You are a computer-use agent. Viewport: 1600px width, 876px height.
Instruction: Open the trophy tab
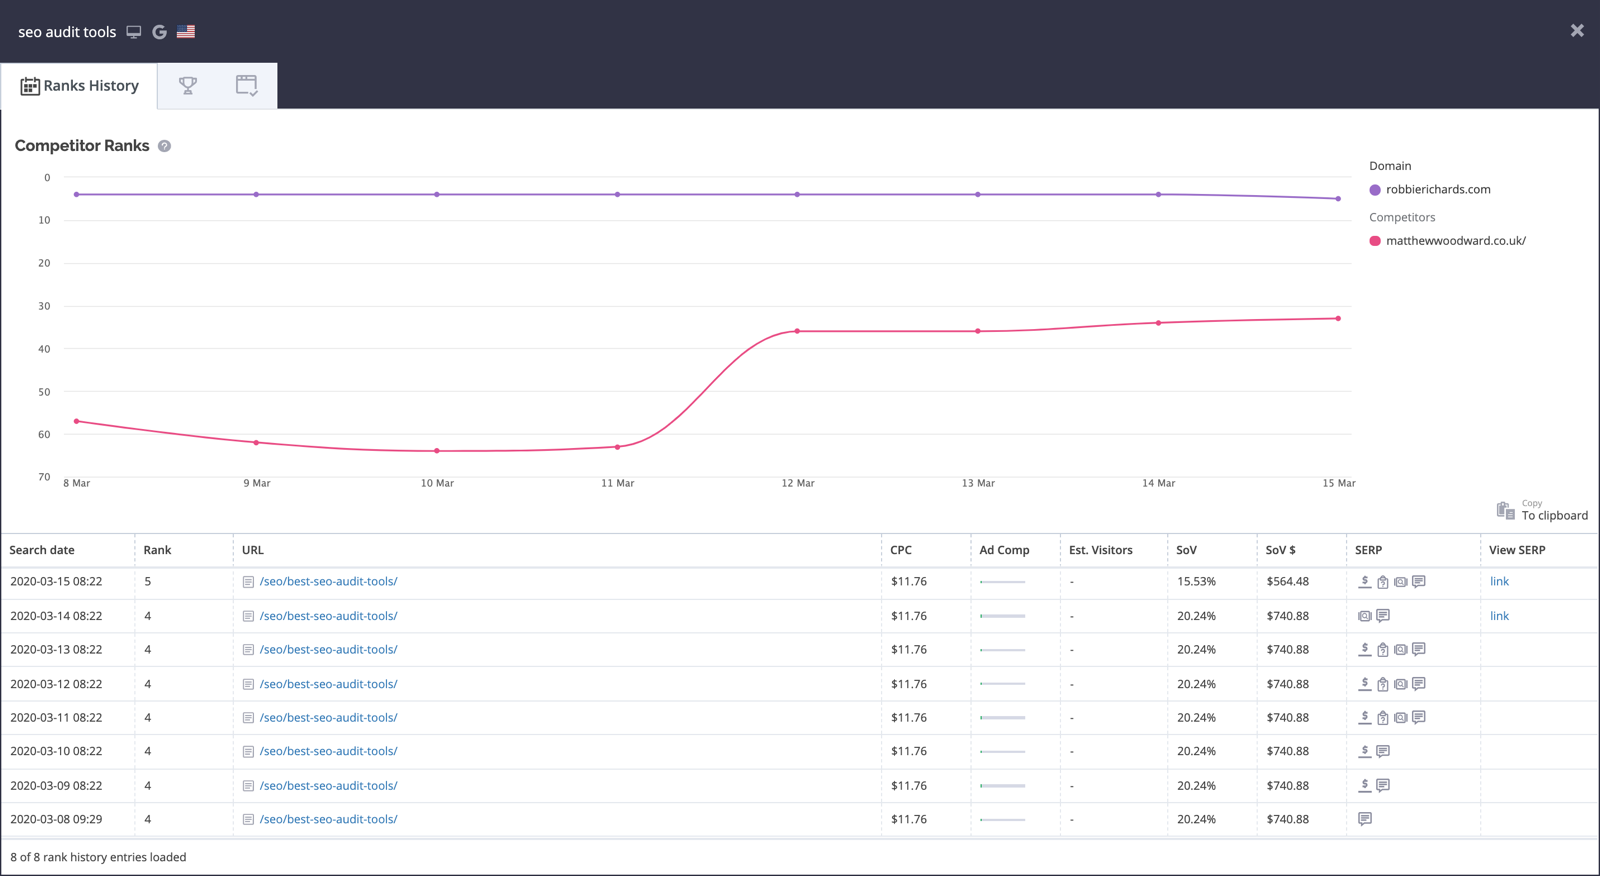point(187,86)
